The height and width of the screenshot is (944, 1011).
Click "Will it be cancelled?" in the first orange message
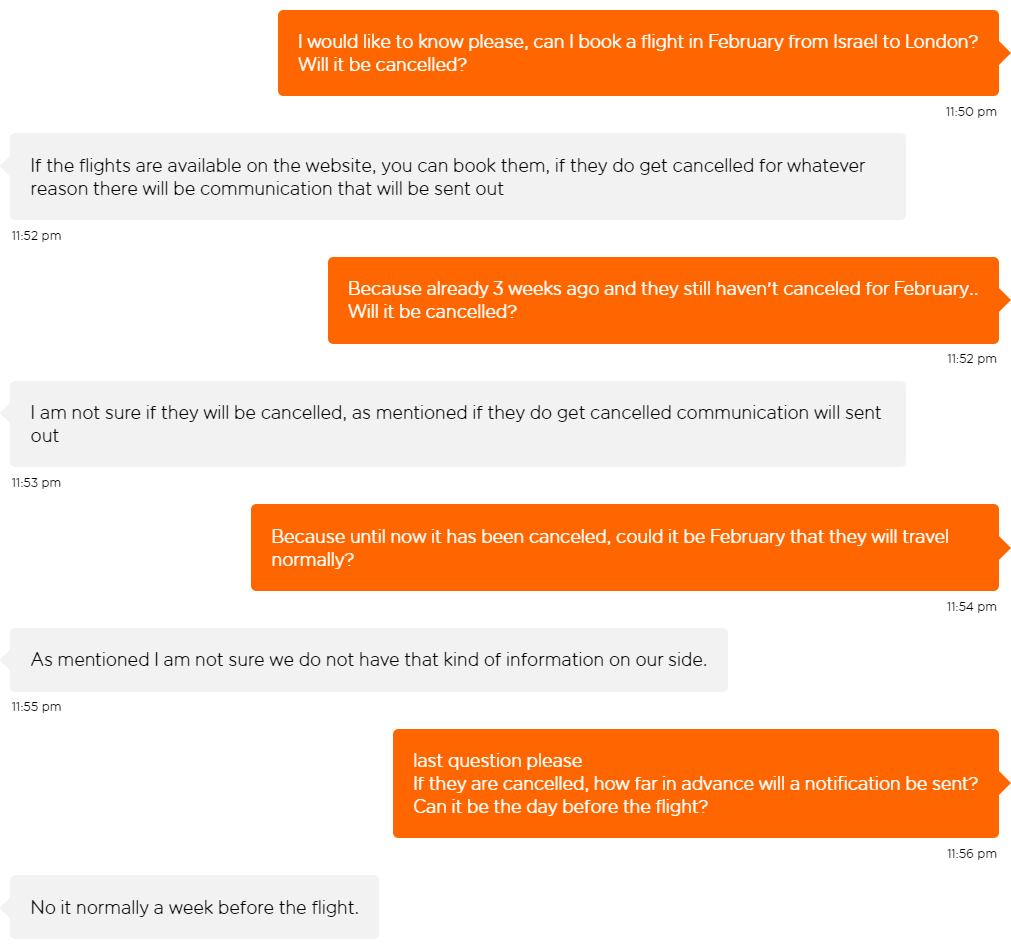[382, 65]
